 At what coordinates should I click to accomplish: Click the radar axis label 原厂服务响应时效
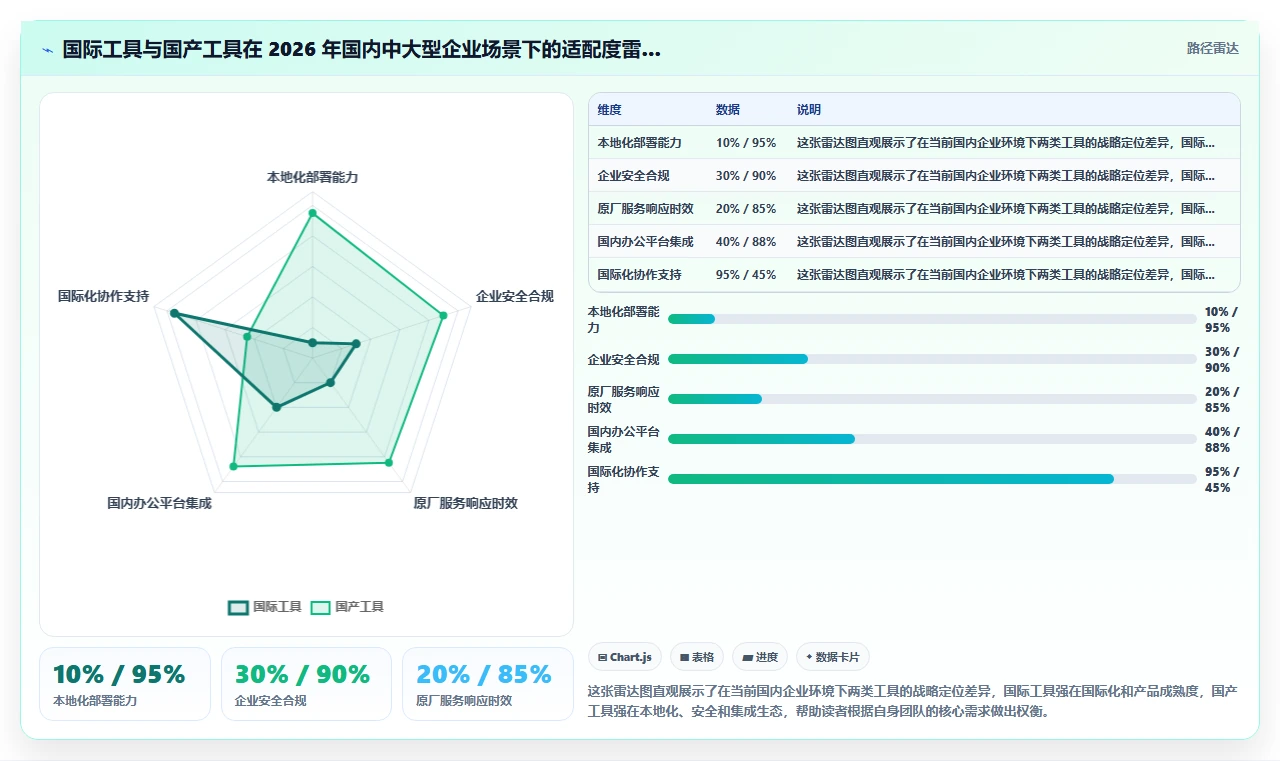tap(466, 503)
